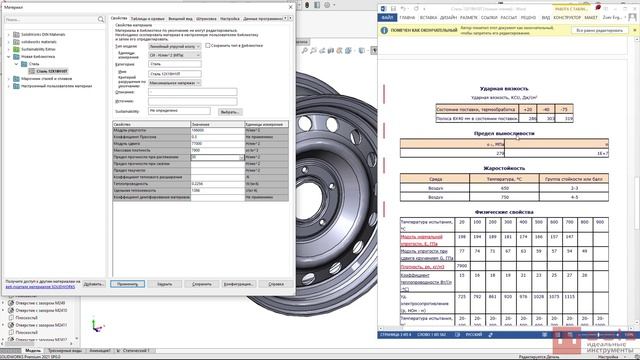This screenshot has width=640, height=360.
Task: Collapse the Сталь category node
Action: 16,64
